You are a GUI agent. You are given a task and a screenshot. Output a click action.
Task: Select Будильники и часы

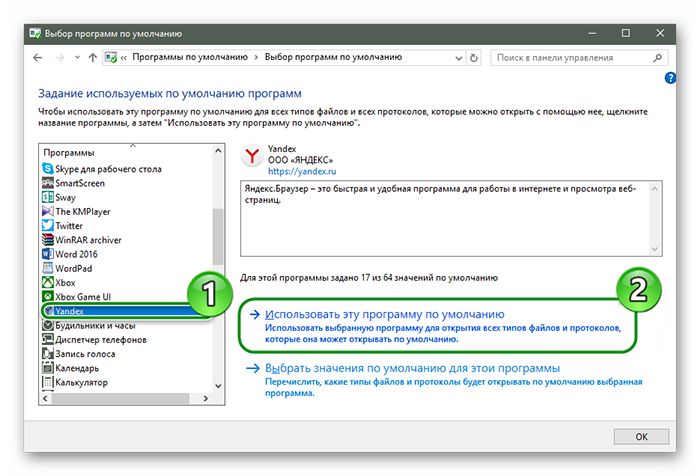(x=95, y=326)
